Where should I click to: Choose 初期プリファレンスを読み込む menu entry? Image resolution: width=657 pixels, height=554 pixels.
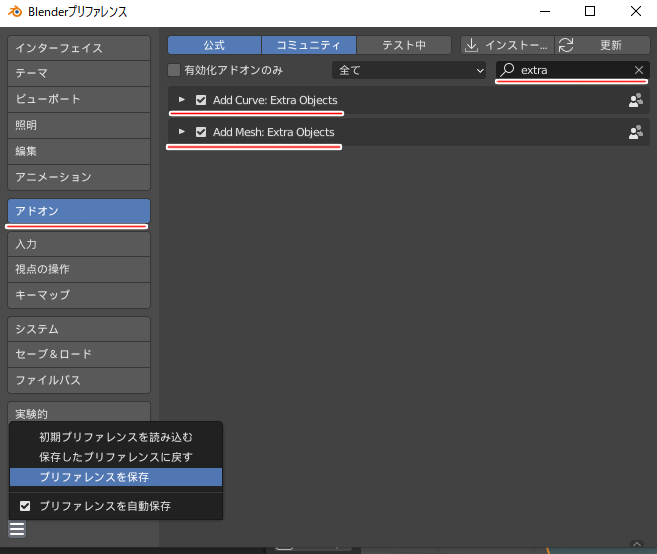(x=115, y=437)
